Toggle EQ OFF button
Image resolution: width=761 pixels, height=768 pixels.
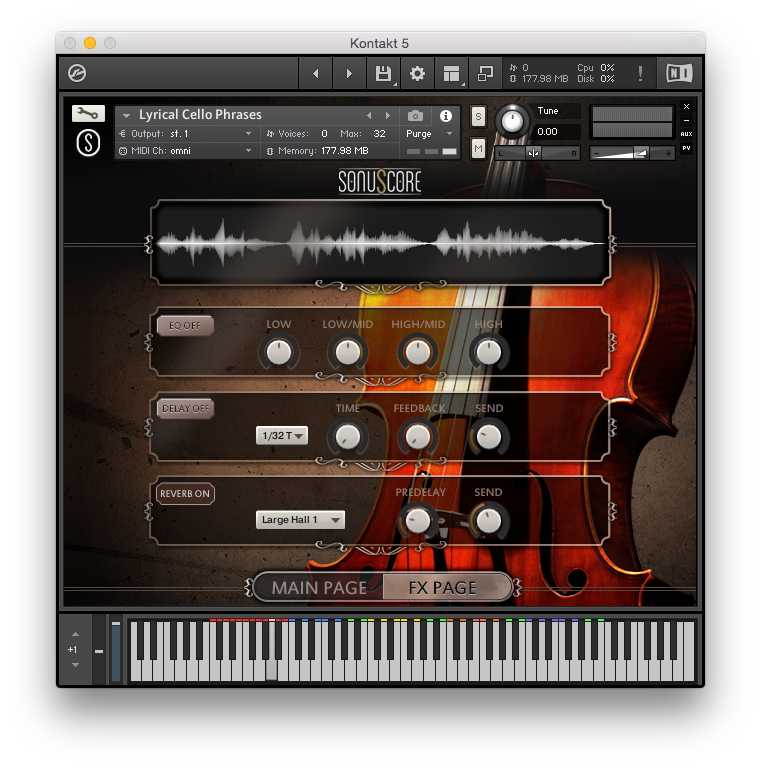click(185, 326)
